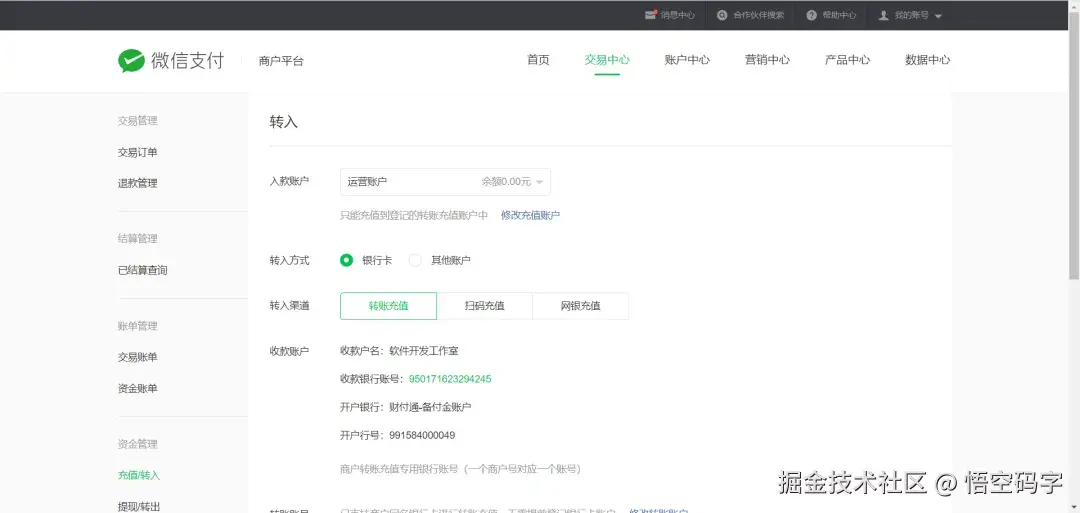Click the 交易管理 sidebar section header

tap(138, 121)
